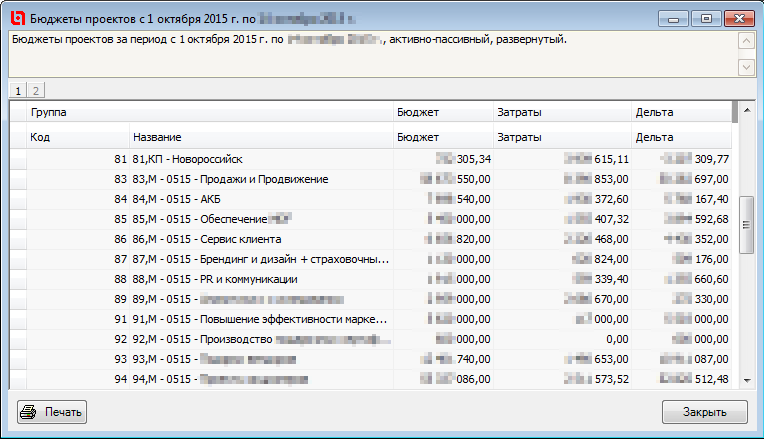Click table scrollbar up arrow

pyautogui.click(x=745, y=110)
